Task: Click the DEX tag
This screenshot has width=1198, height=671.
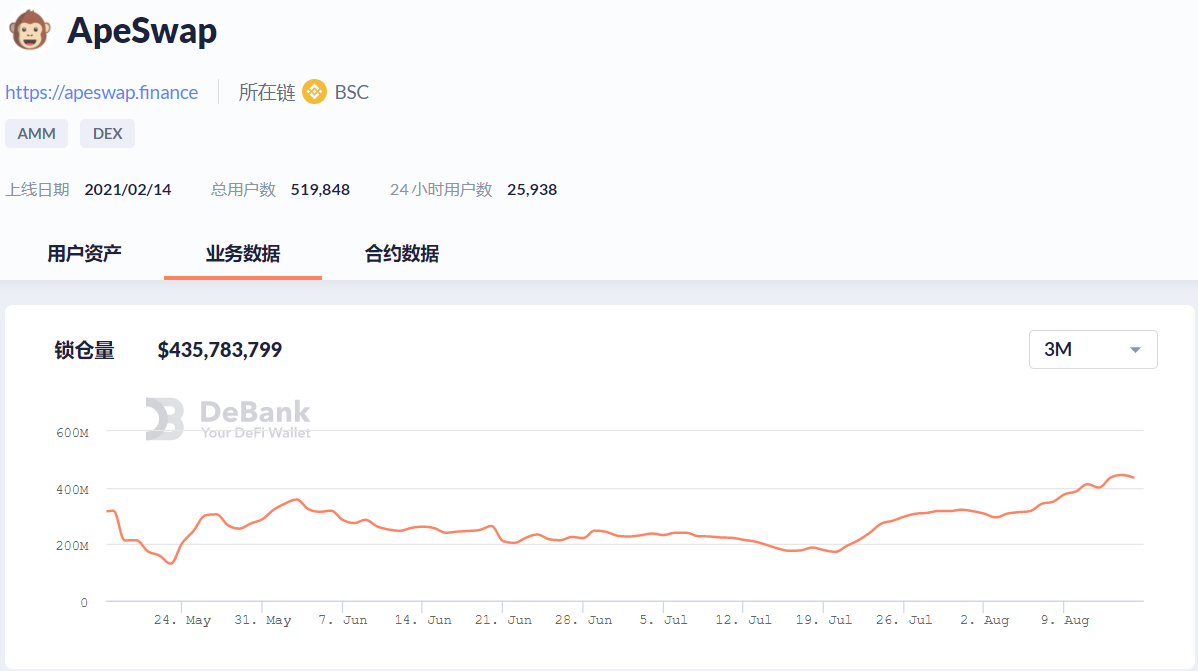Action: (x=108, y=134)
